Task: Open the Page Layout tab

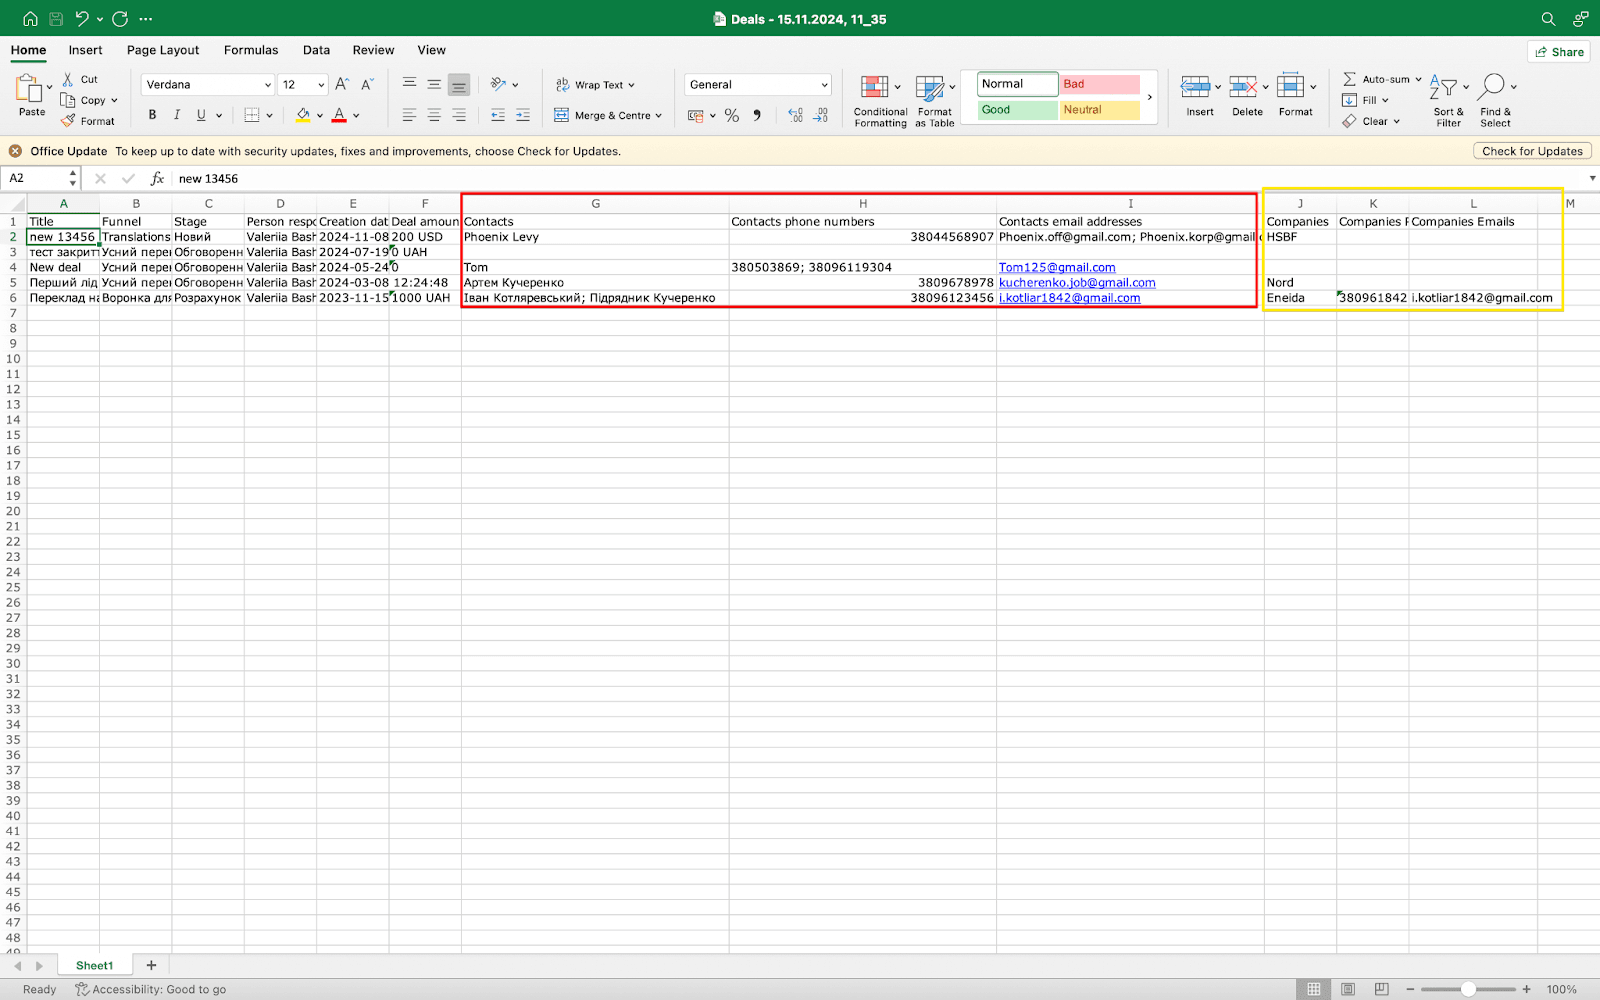Action: (163, 50)
